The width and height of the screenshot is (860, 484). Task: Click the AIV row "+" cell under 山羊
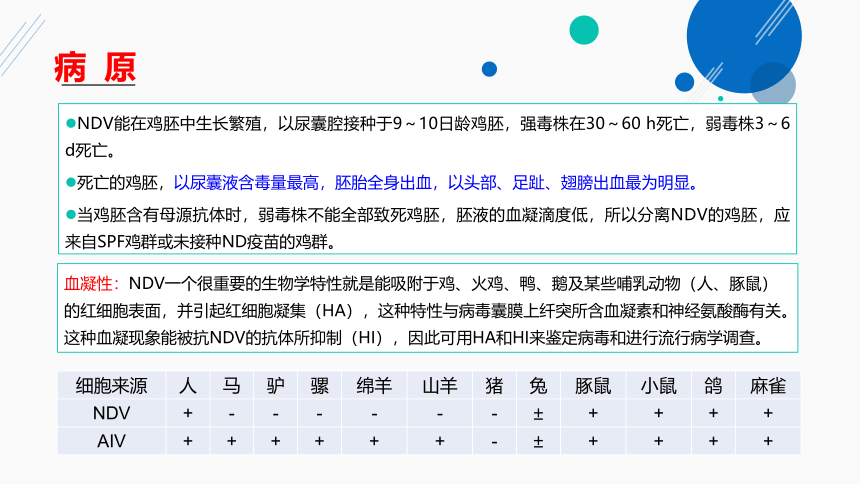pyautogui.click(x=440, y=441)
